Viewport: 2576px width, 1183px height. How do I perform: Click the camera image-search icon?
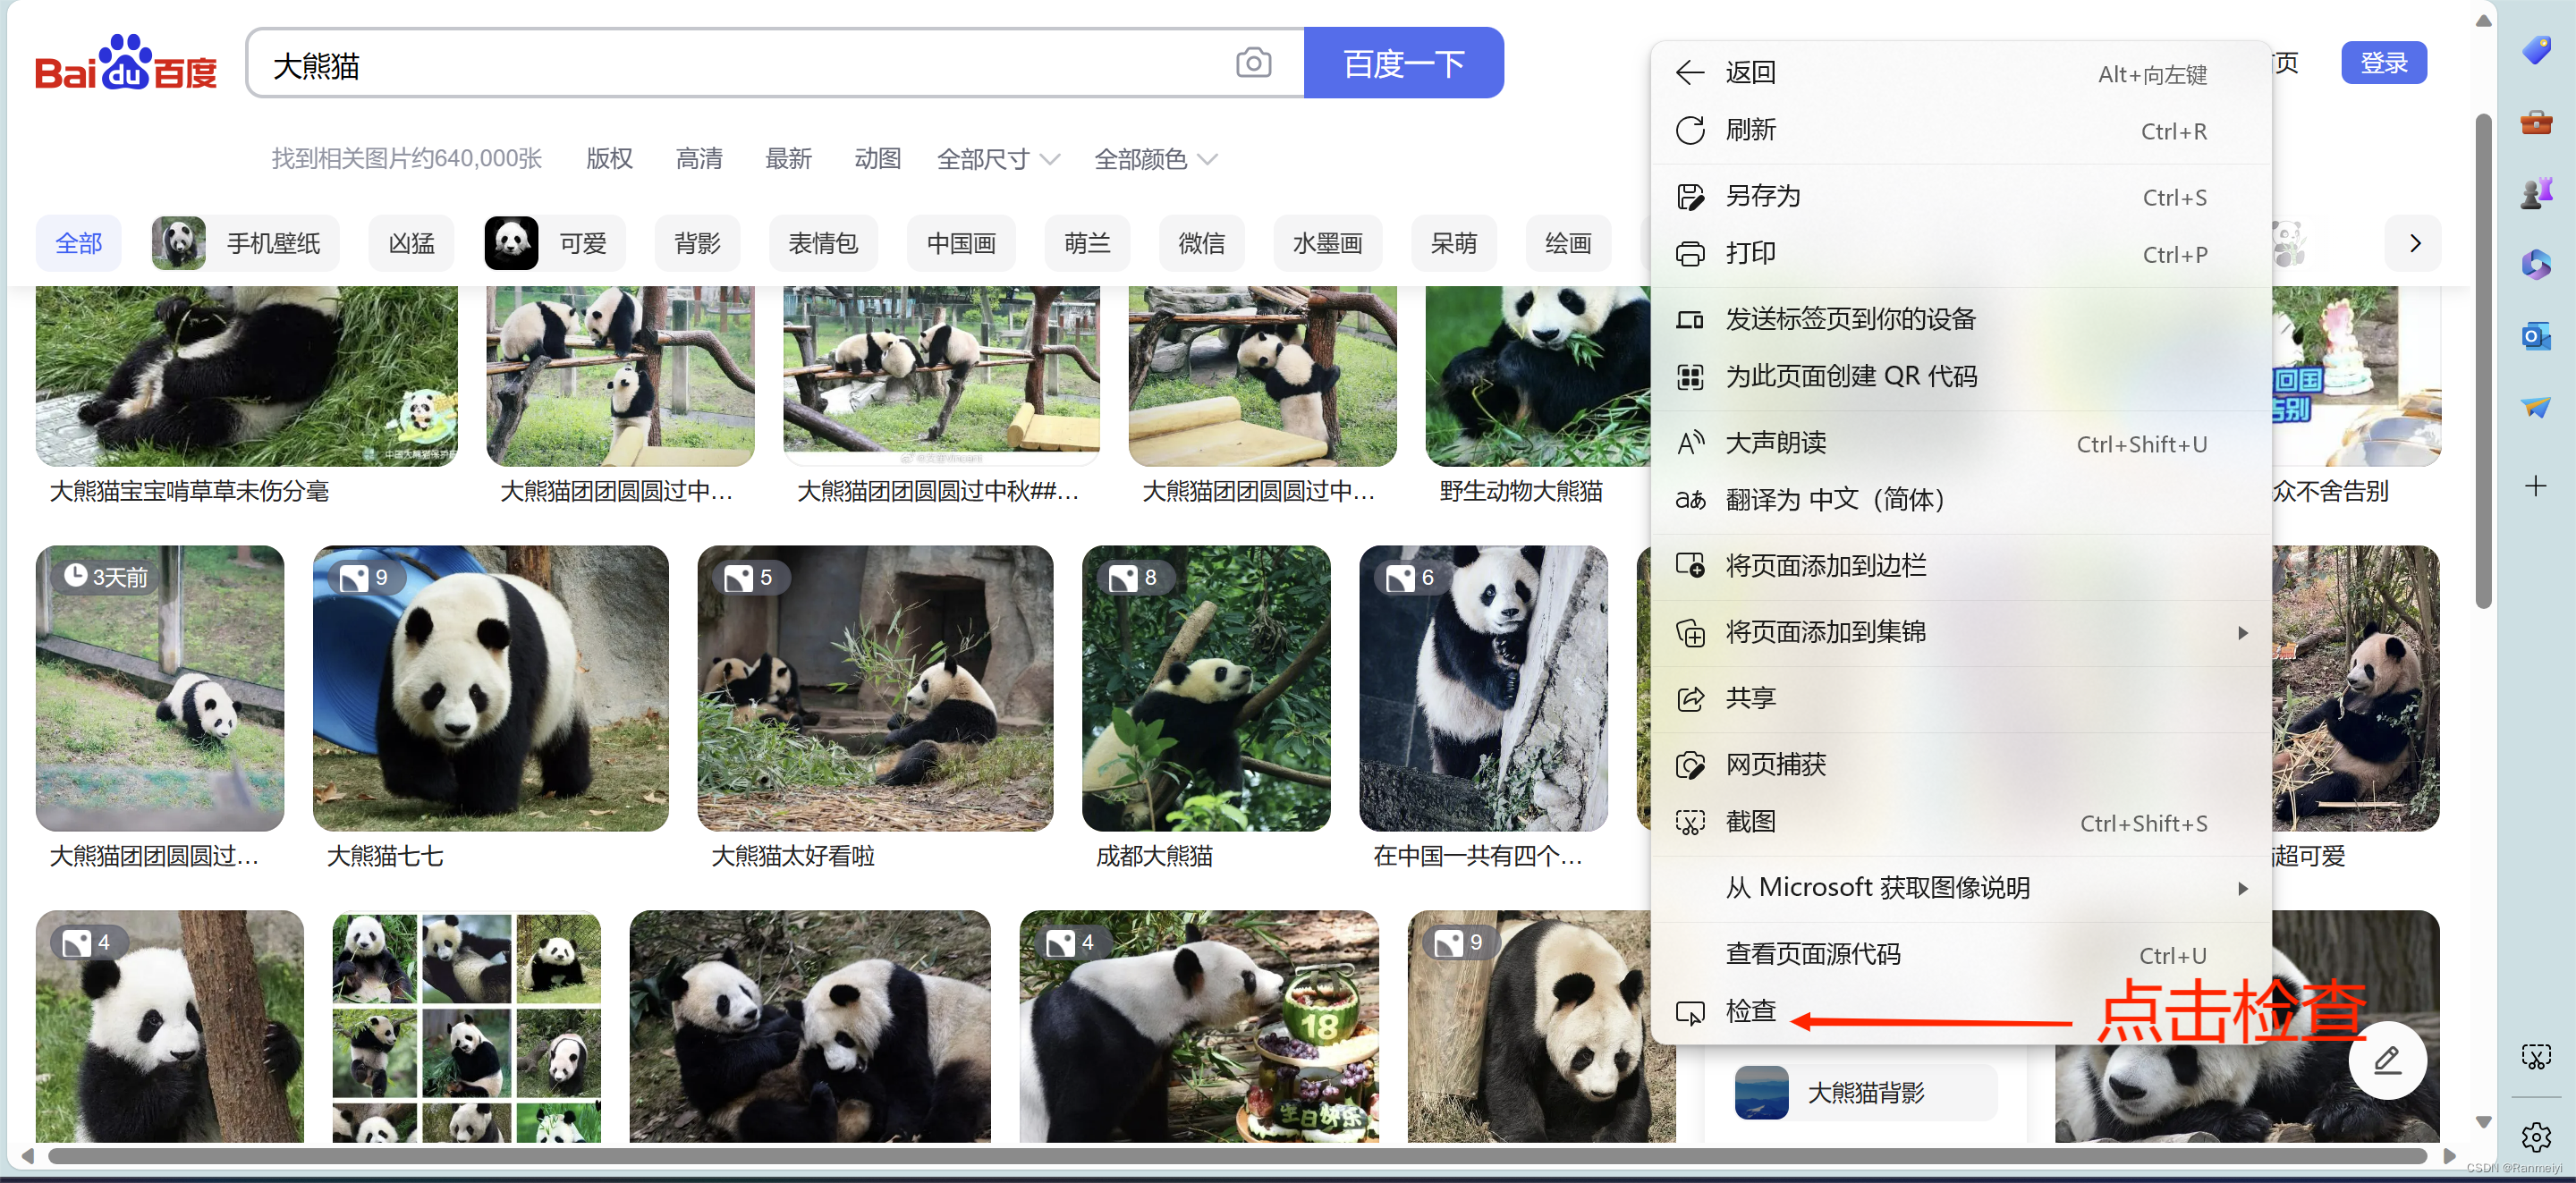click(x=1252, y=63)
